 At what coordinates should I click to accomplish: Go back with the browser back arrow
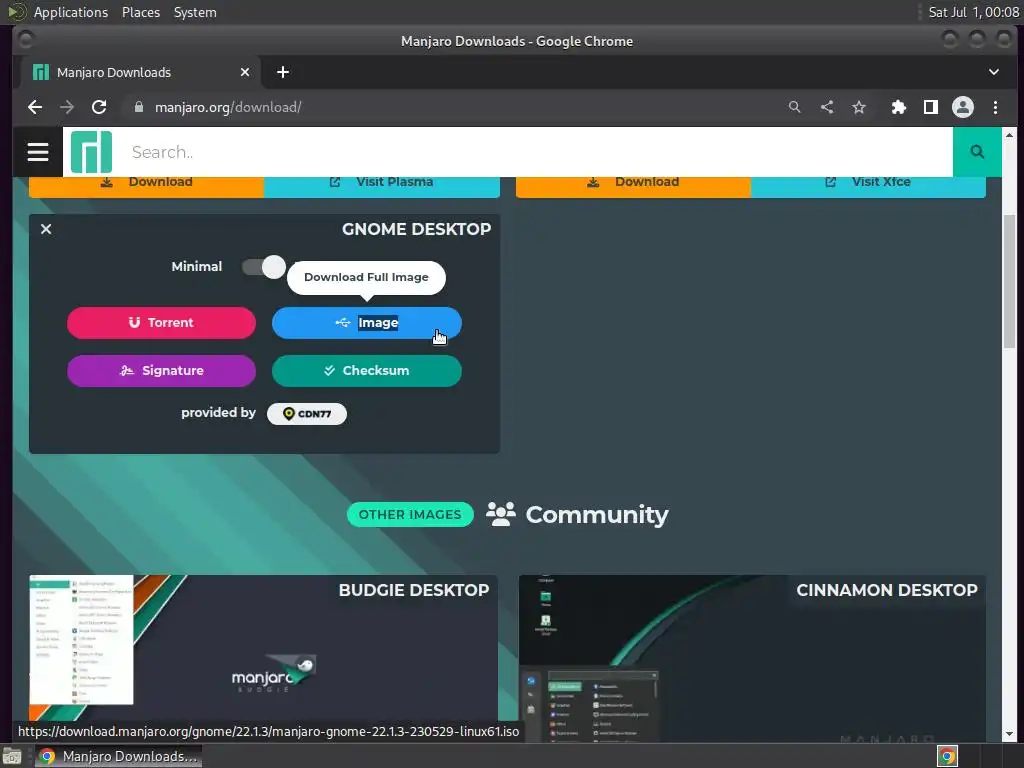(x=35, y=107)
